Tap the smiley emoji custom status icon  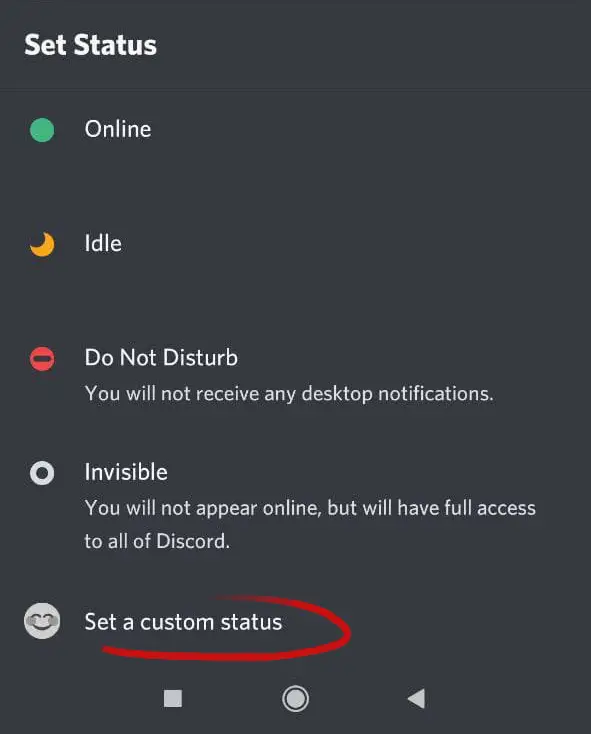(x=42, y=622)
